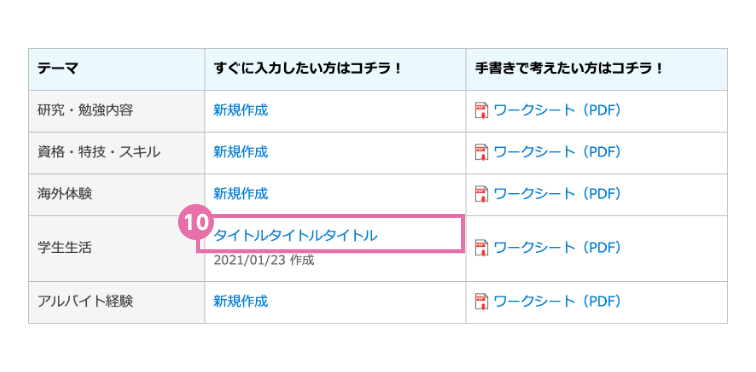Viewport: 756px width, 372px height.
Task: Open 新規作成 for 研究・勉強内容
Action: tap(241, 110)
